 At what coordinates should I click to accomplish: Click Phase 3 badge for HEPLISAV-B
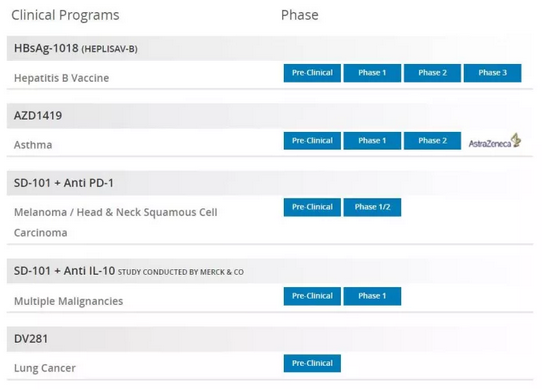click(x=493, y=73)
